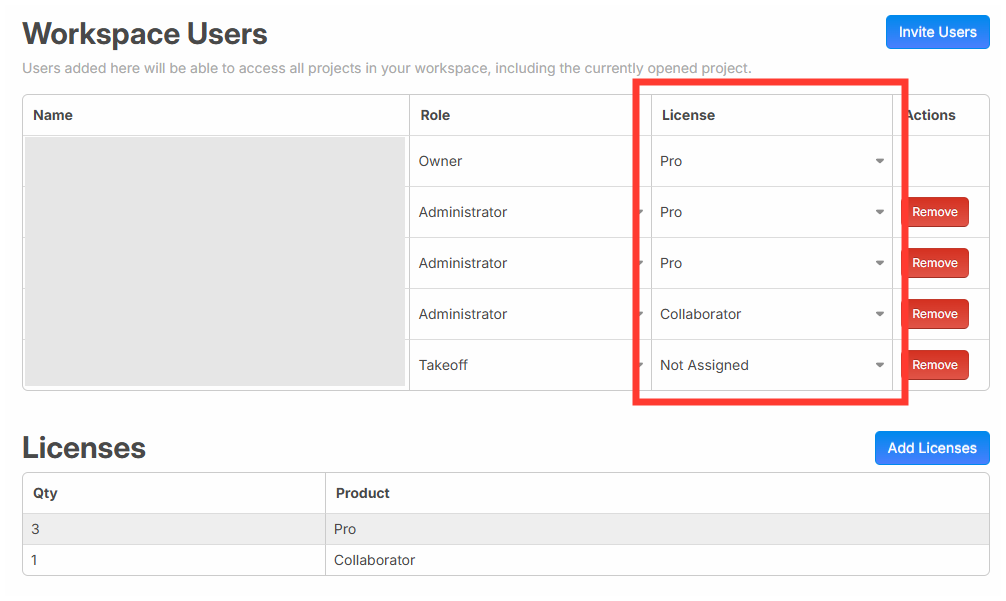
Task: Click the License column header
Action: pyautogui.click(x=688, y=115)
